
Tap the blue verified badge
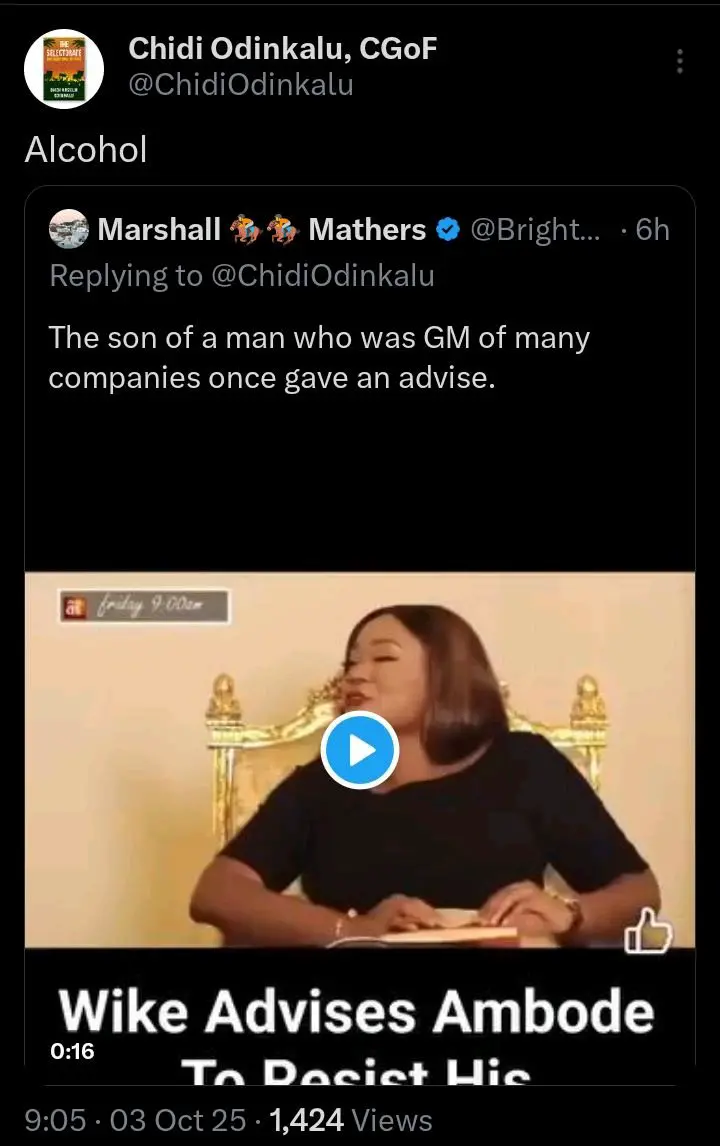tap(449, 231)
